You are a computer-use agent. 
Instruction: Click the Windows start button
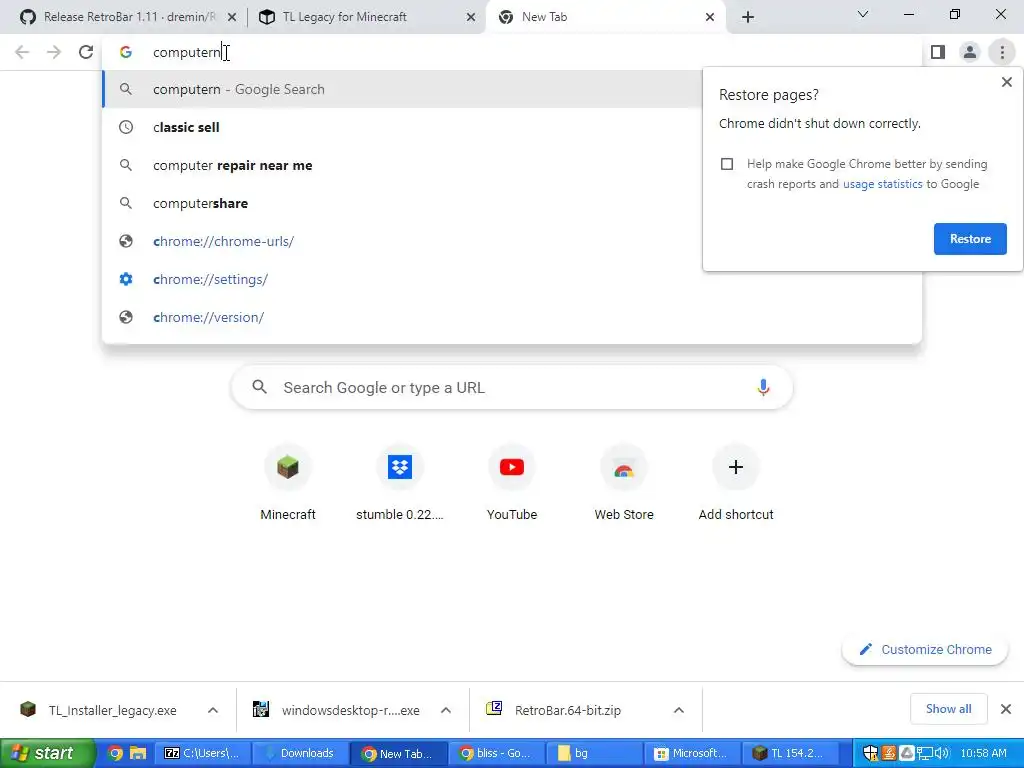point(46,753)
